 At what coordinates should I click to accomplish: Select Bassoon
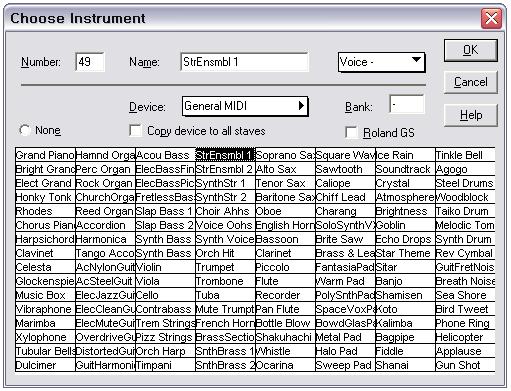click(285, 239)
